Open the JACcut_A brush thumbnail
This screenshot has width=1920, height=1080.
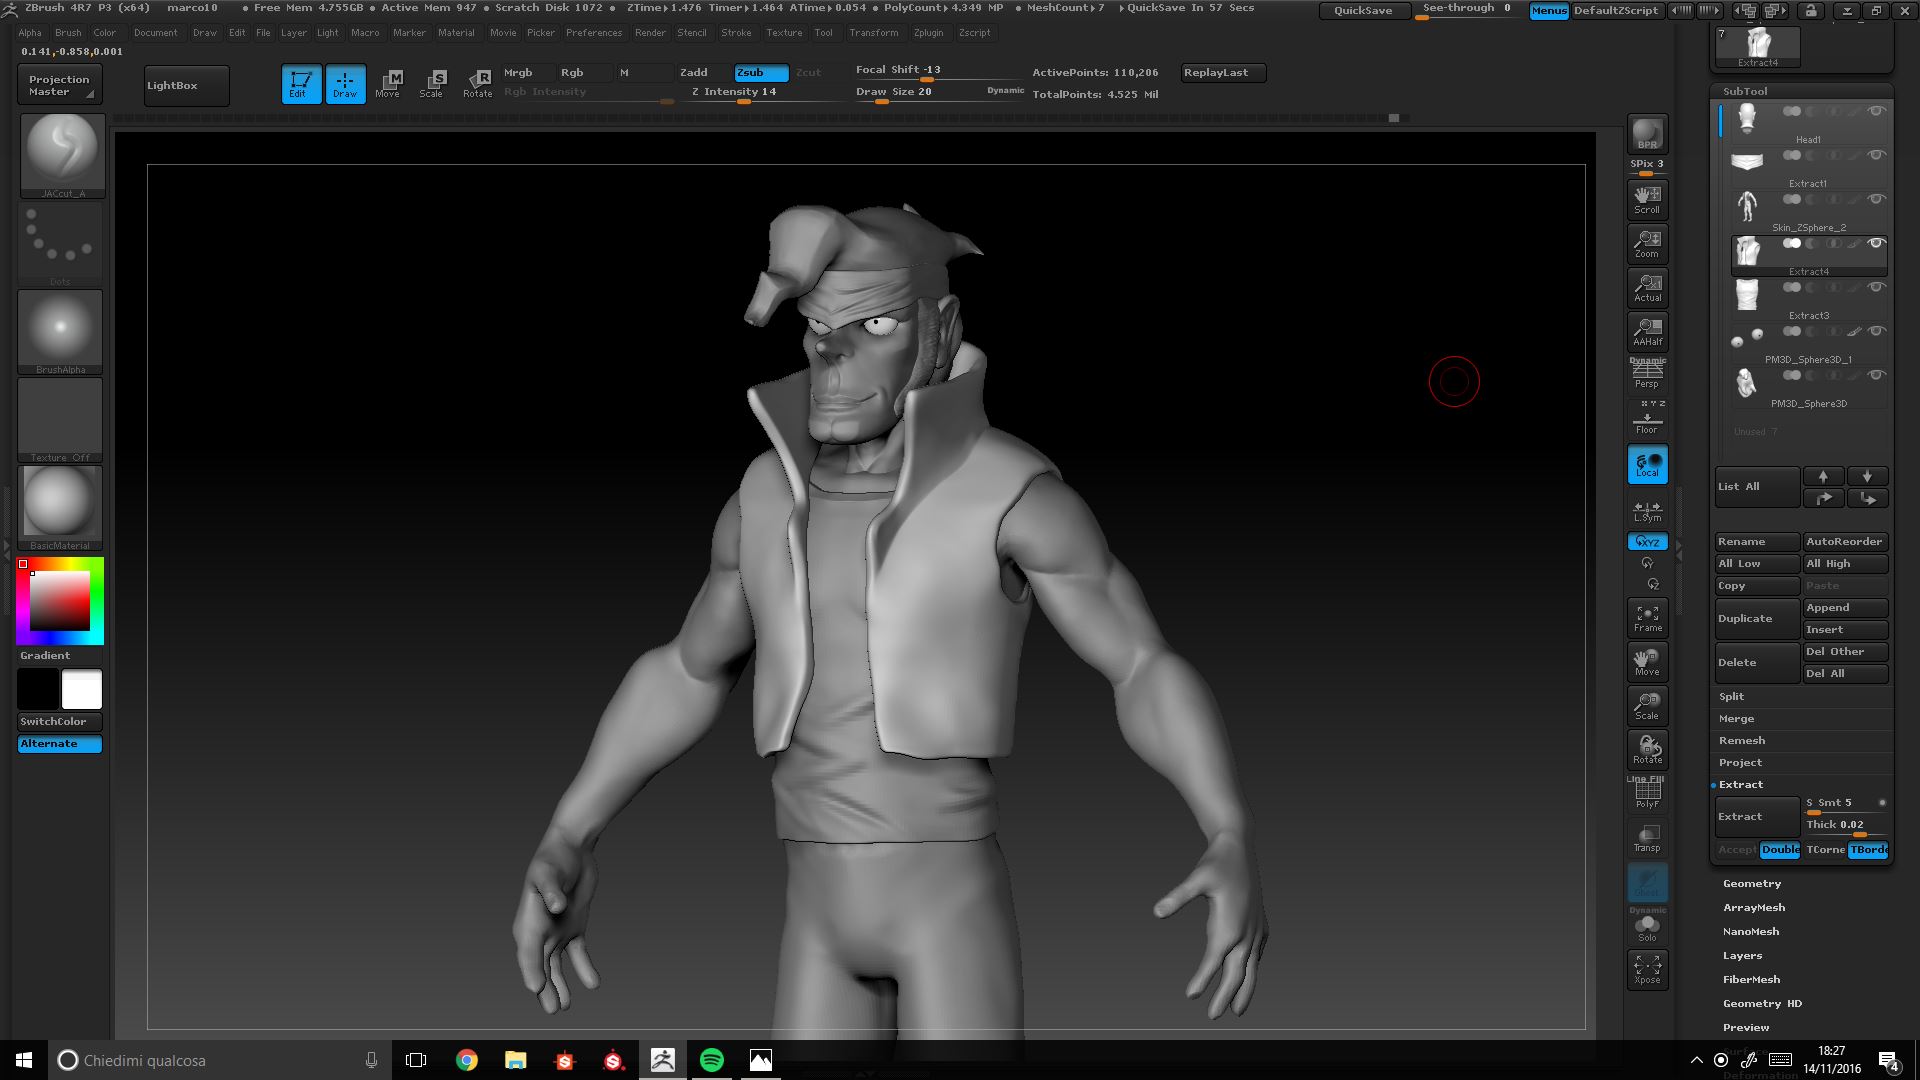61,155
